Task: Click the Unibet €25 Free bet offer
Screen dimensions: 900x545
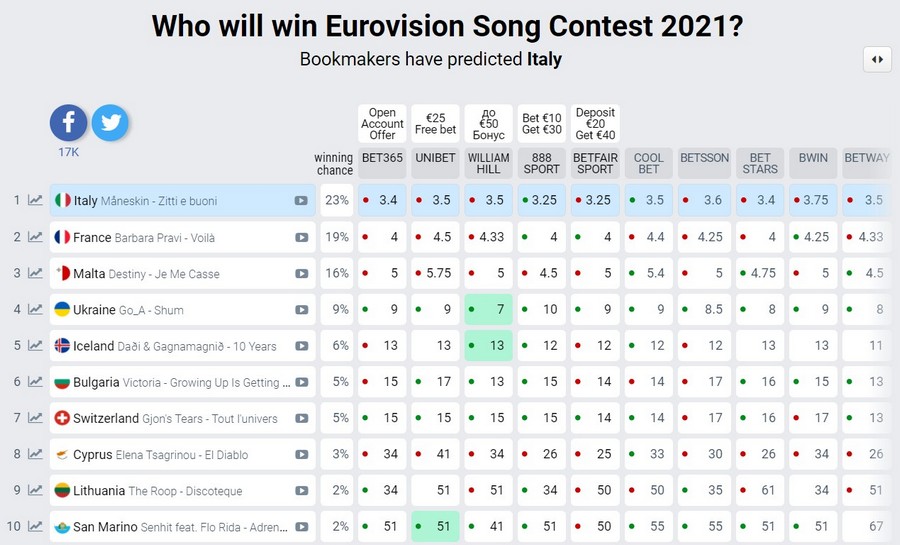Action: (435, 124)
